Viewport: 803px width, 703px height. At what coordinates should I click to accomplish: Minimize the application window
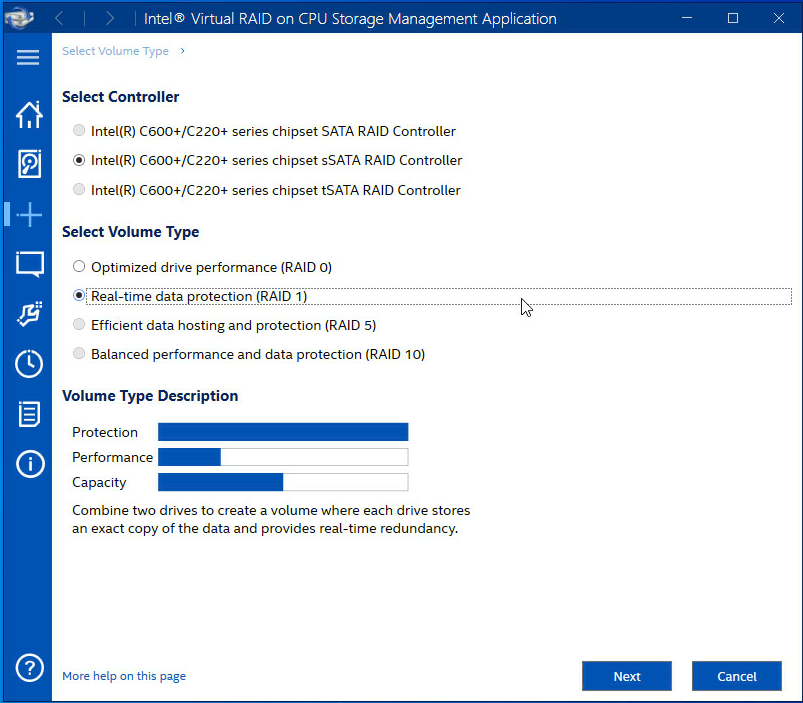(x=687, y=18)
